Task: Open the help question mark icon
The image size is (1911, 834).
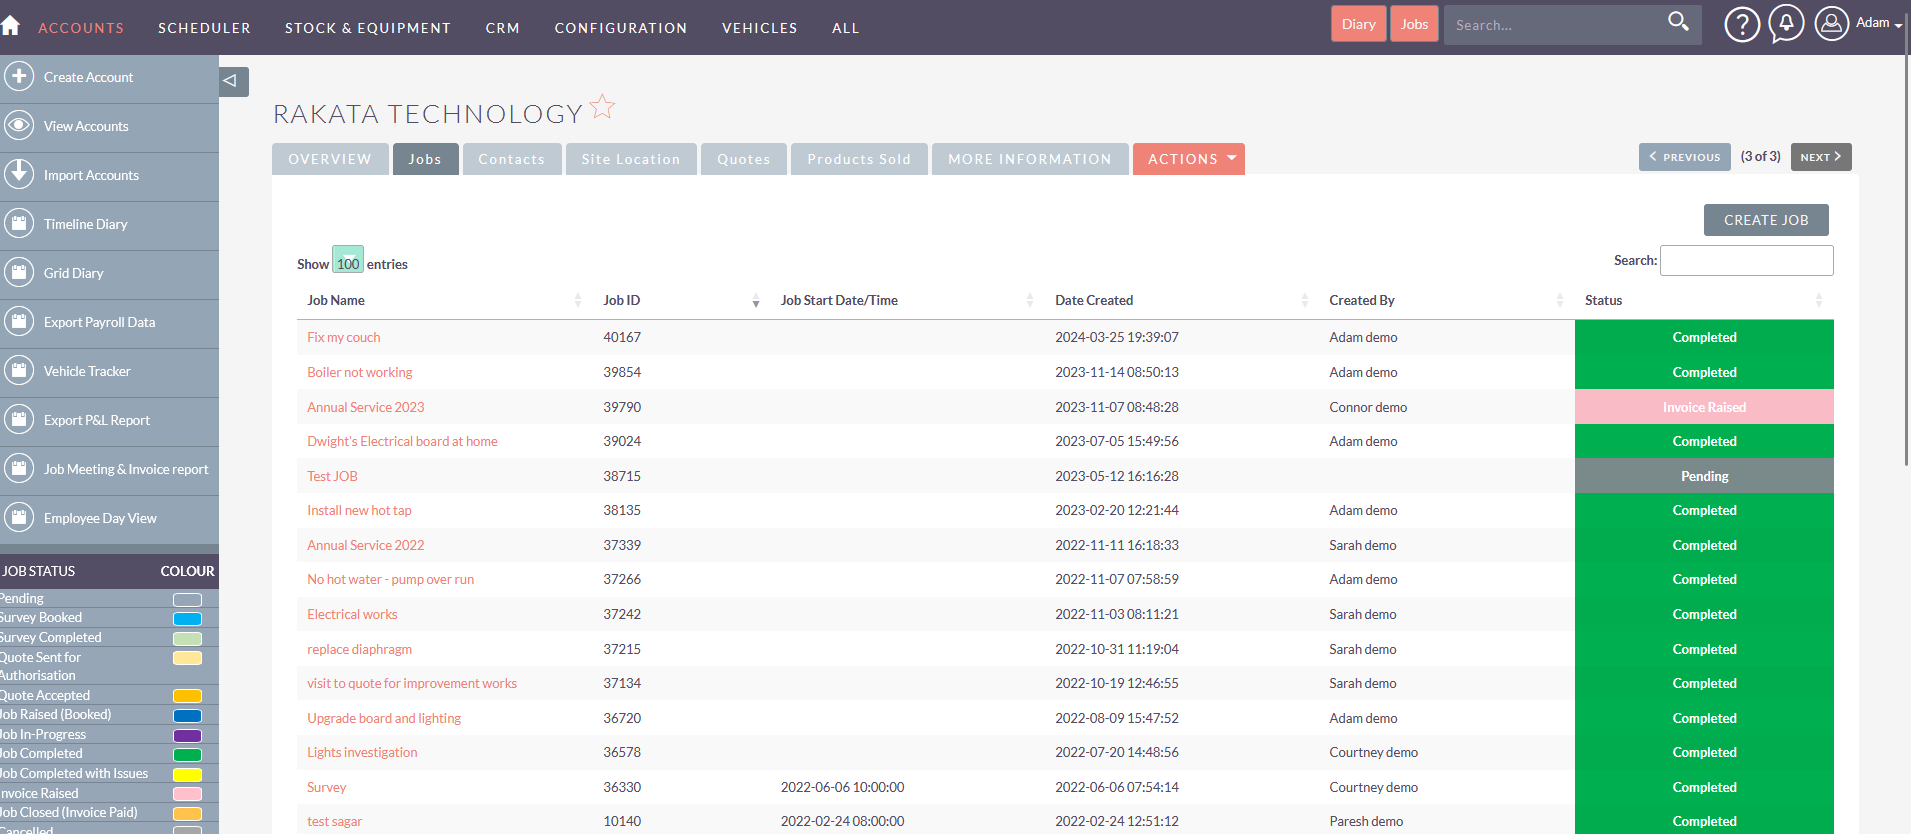Action: point(1742,24)
